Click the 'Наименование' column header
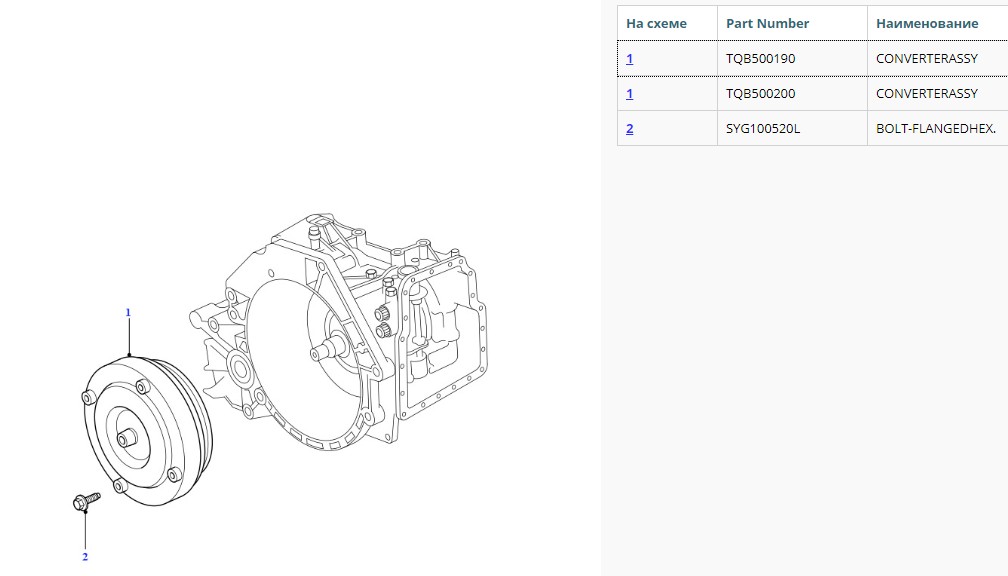Screen dimensions: 1008x576 pos(927,23)
